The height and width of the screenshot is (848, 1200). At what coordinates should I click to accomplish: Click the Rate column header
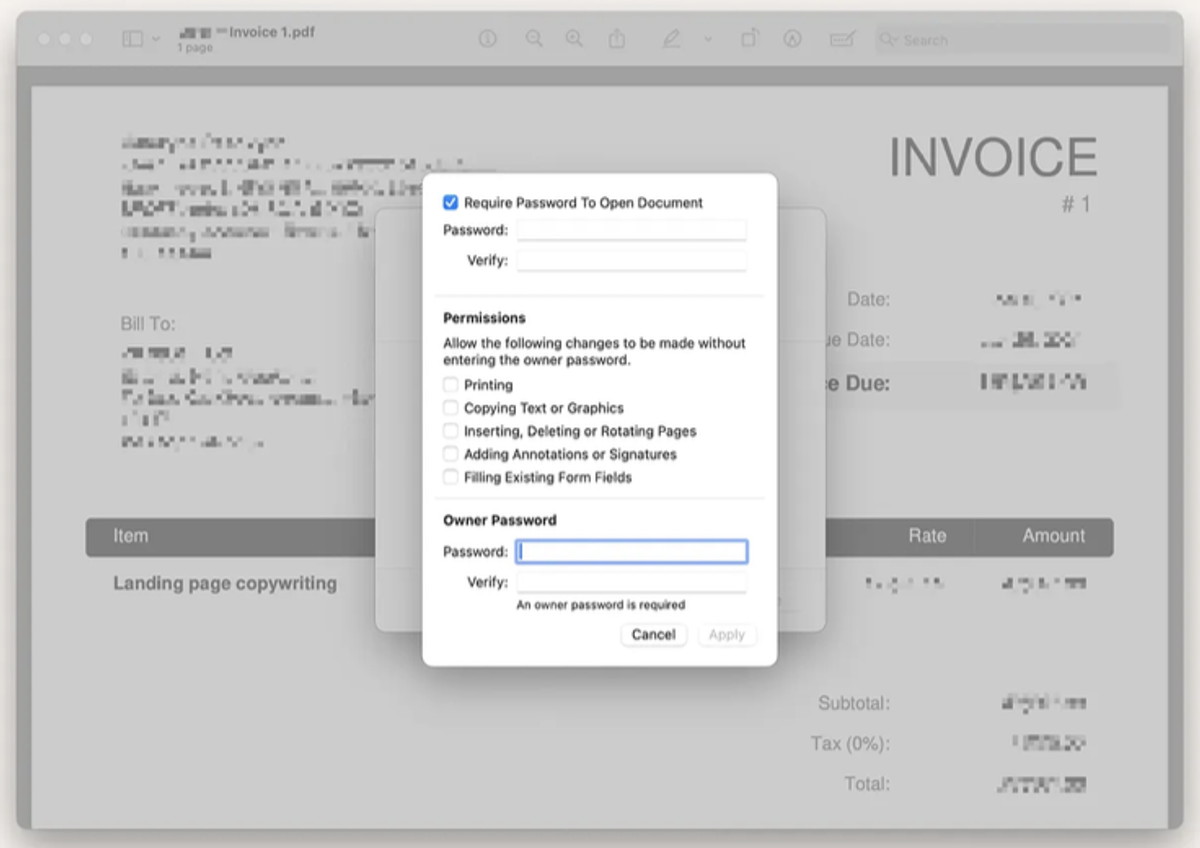927,536
